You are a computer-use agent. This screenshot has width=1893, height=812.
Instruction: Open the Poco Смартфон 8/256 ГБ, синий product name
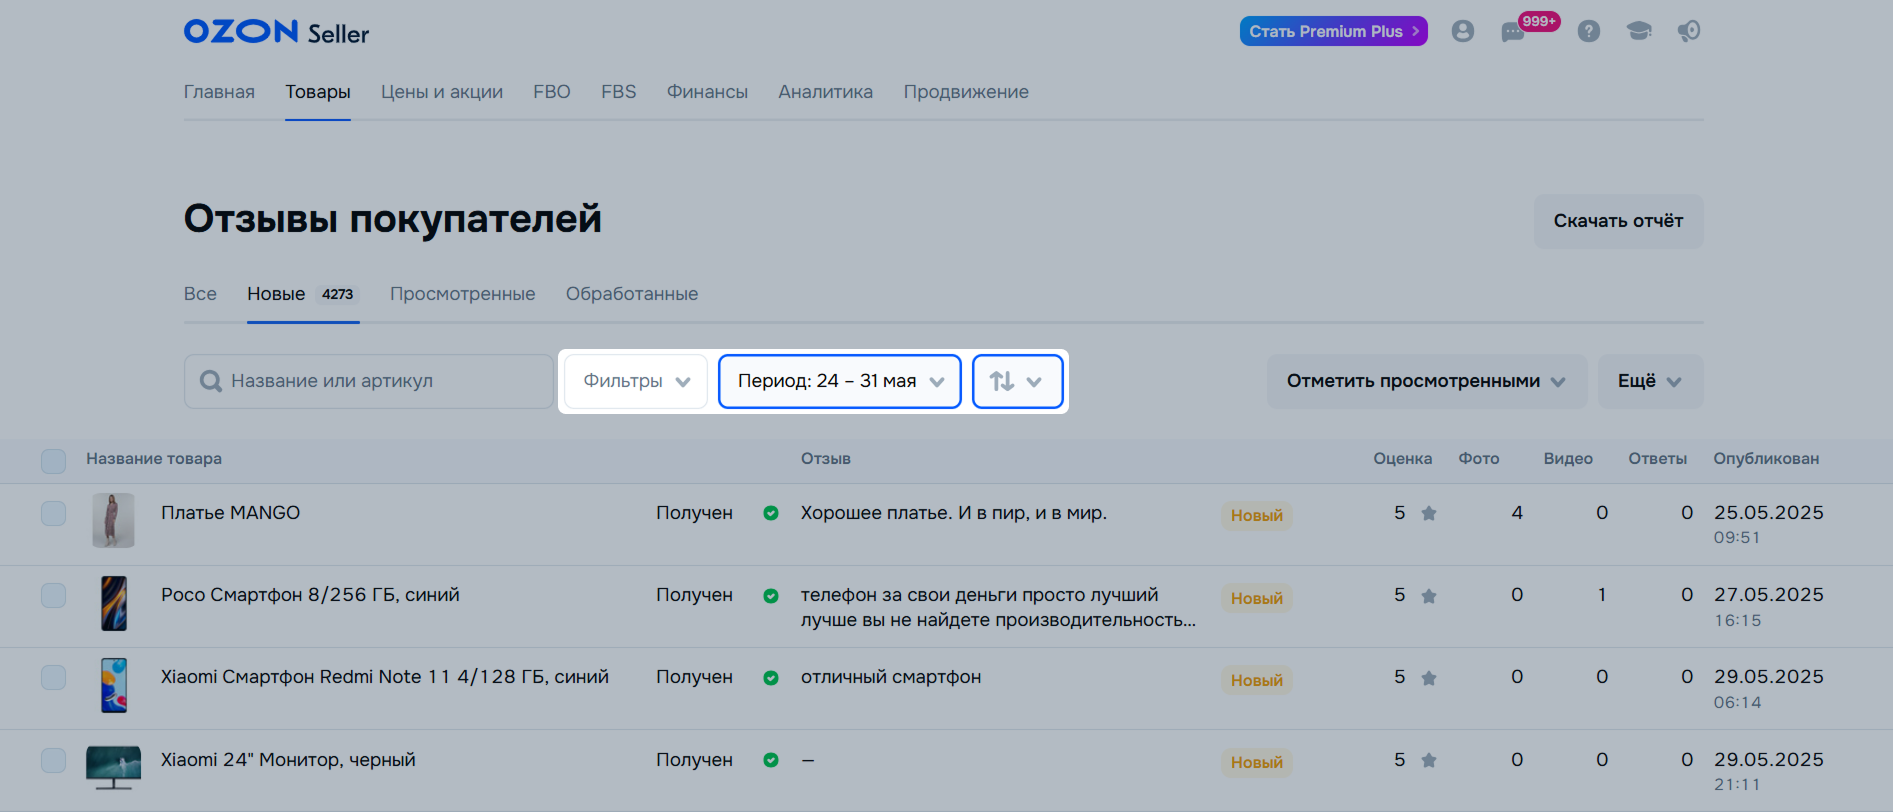coord(310,595)
